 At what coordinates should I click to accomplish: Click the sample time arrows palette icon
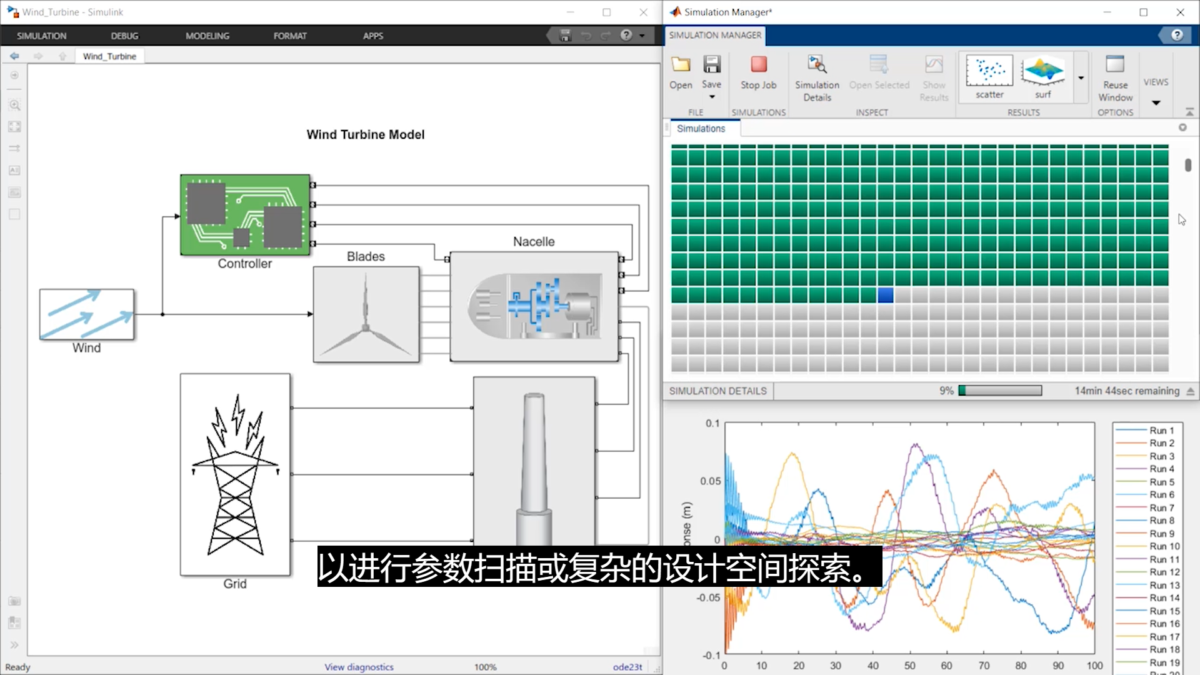pos(14,148)
